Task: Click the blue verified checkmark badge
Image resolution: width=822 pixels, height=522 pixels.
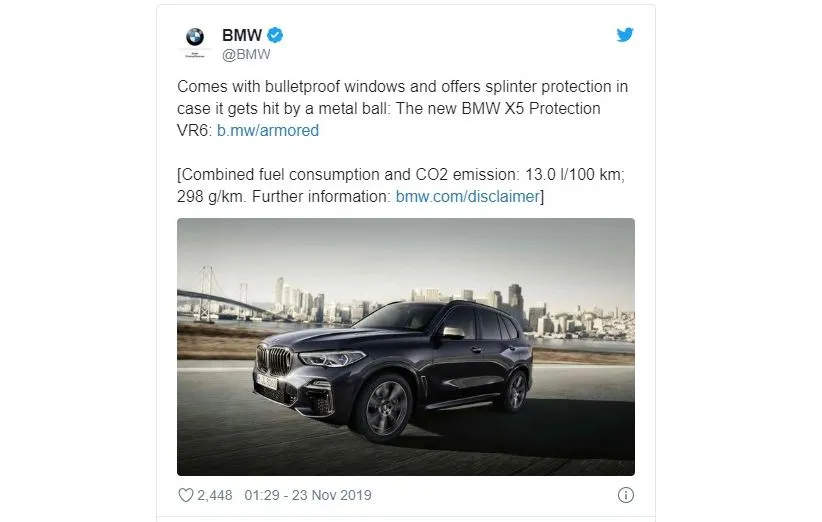Action: tap(275, 35)
